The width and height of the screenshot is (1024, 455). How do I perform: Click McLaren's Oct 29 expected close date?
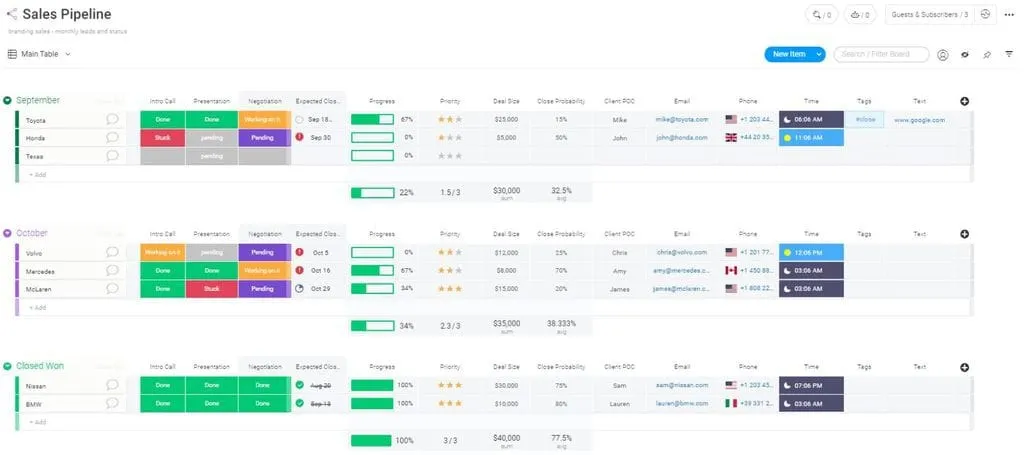(320, 289)
